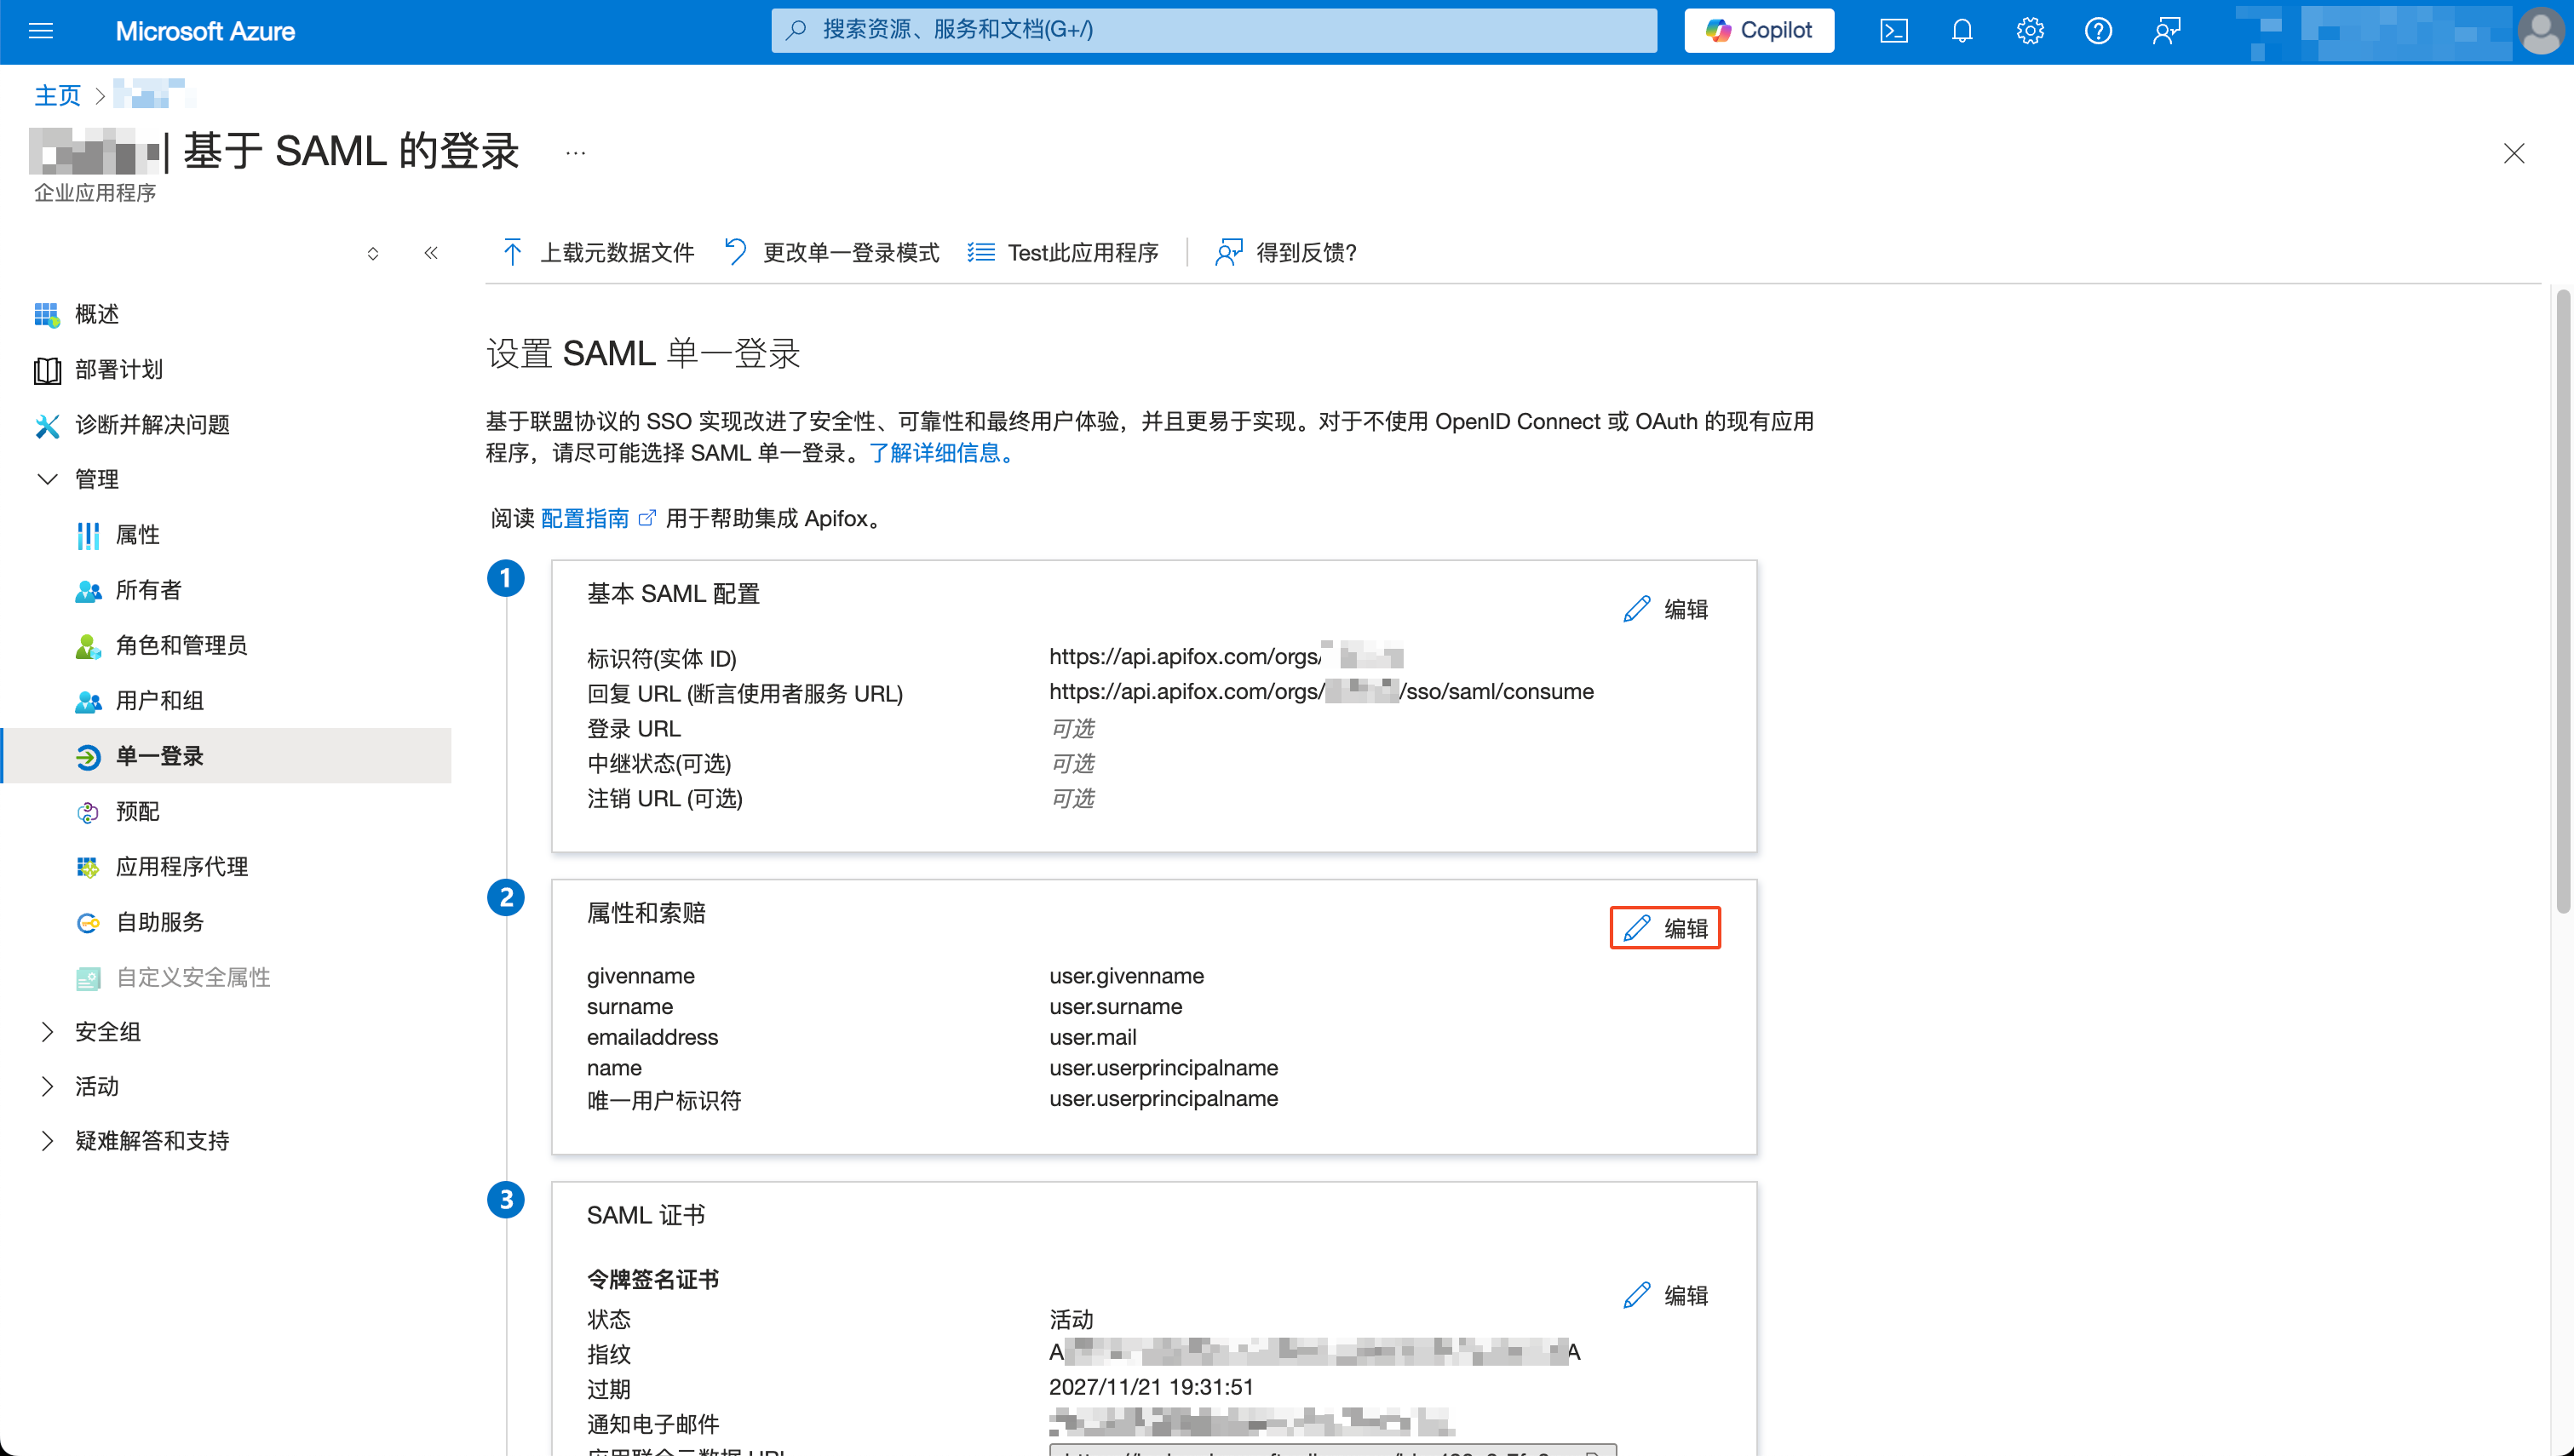This screenshot has width=2574, height=1456.
Task: Open portal settings with the gear icon
Action: [2029, 31]
